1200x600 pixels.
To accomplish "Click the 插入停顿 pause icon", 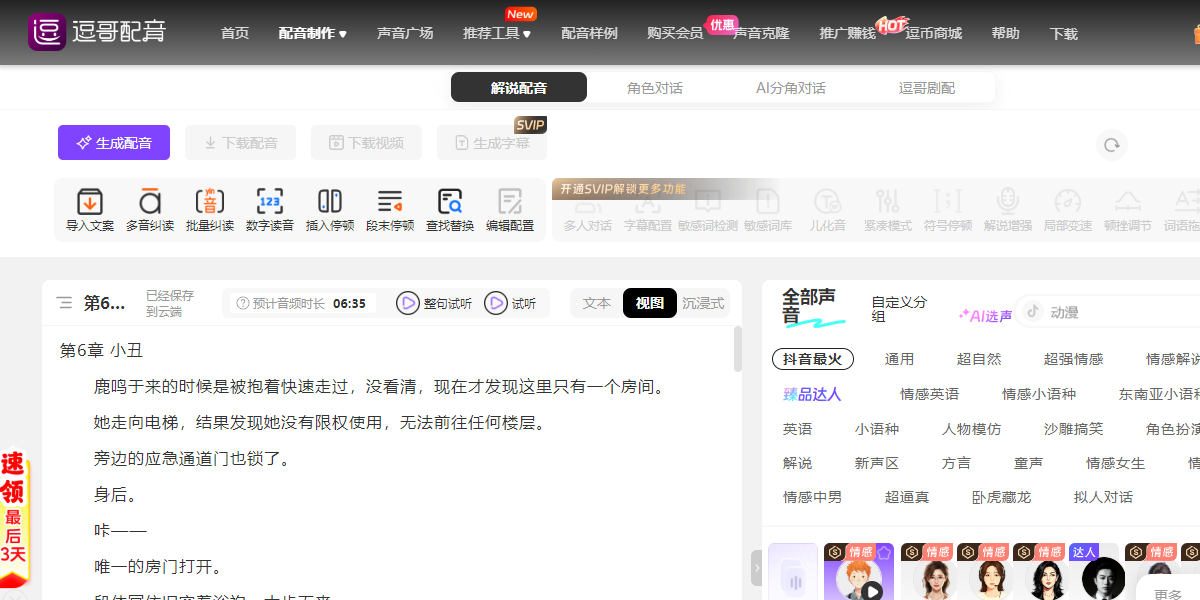I will pyautogui.click(x=330, y=201).
